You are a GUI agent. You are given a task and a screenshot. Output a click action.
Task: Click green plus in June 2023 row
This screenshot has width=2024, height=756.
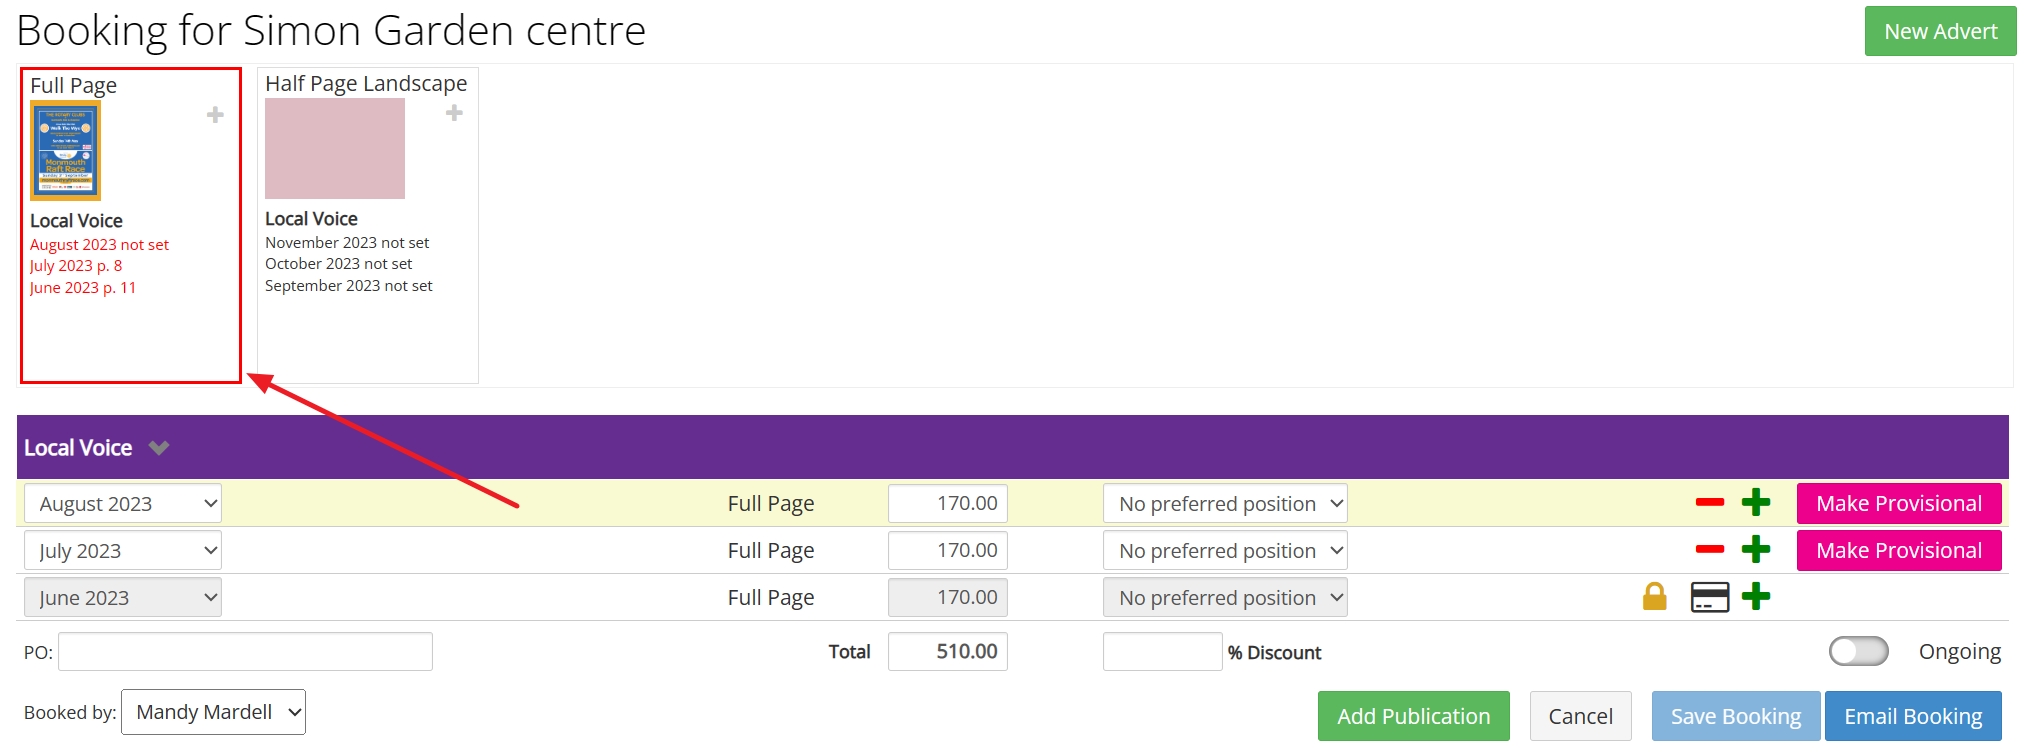tap(1756, 597)
